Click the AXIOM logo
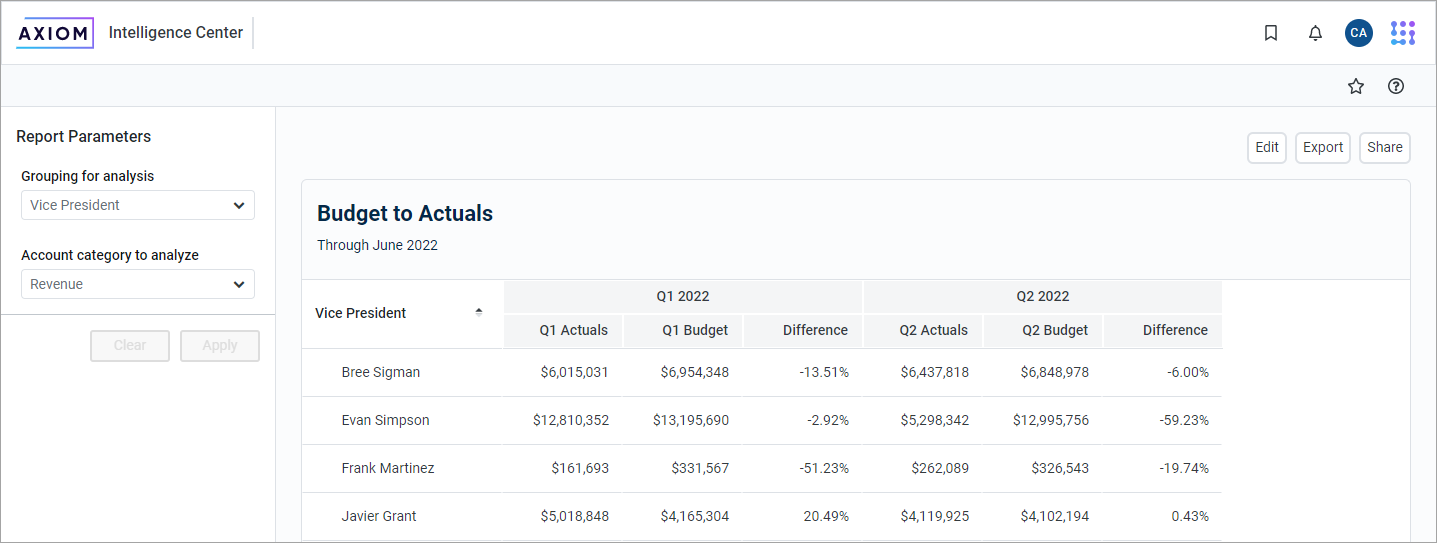This screenshot has height=543, width=1437. (x=55, y=33)
